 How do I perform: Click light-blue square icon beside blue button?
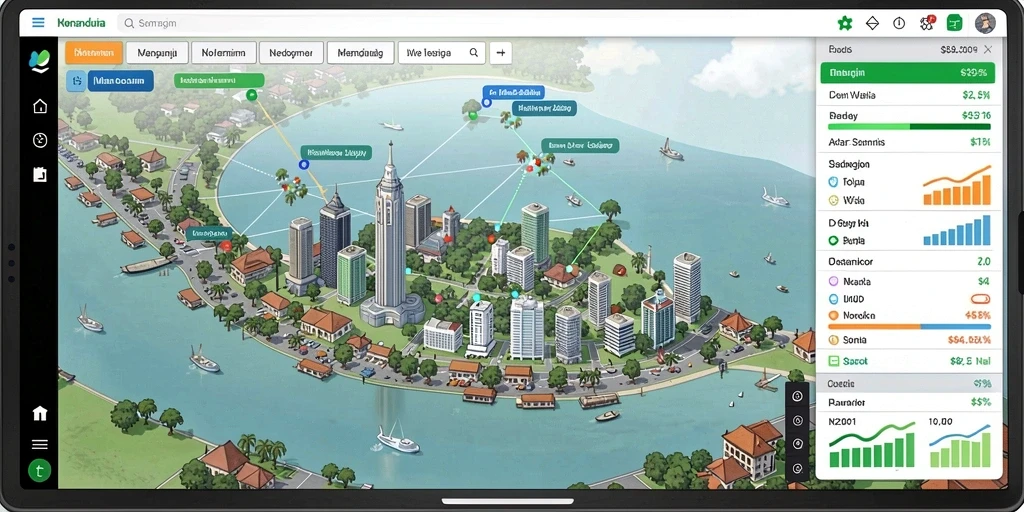pos(76,81)
